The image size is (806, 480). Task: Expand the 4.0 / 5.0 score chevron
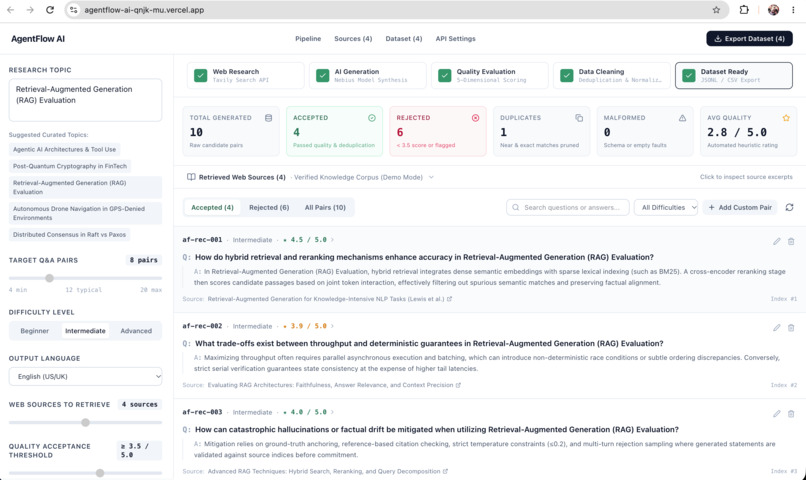pos(332,412)
